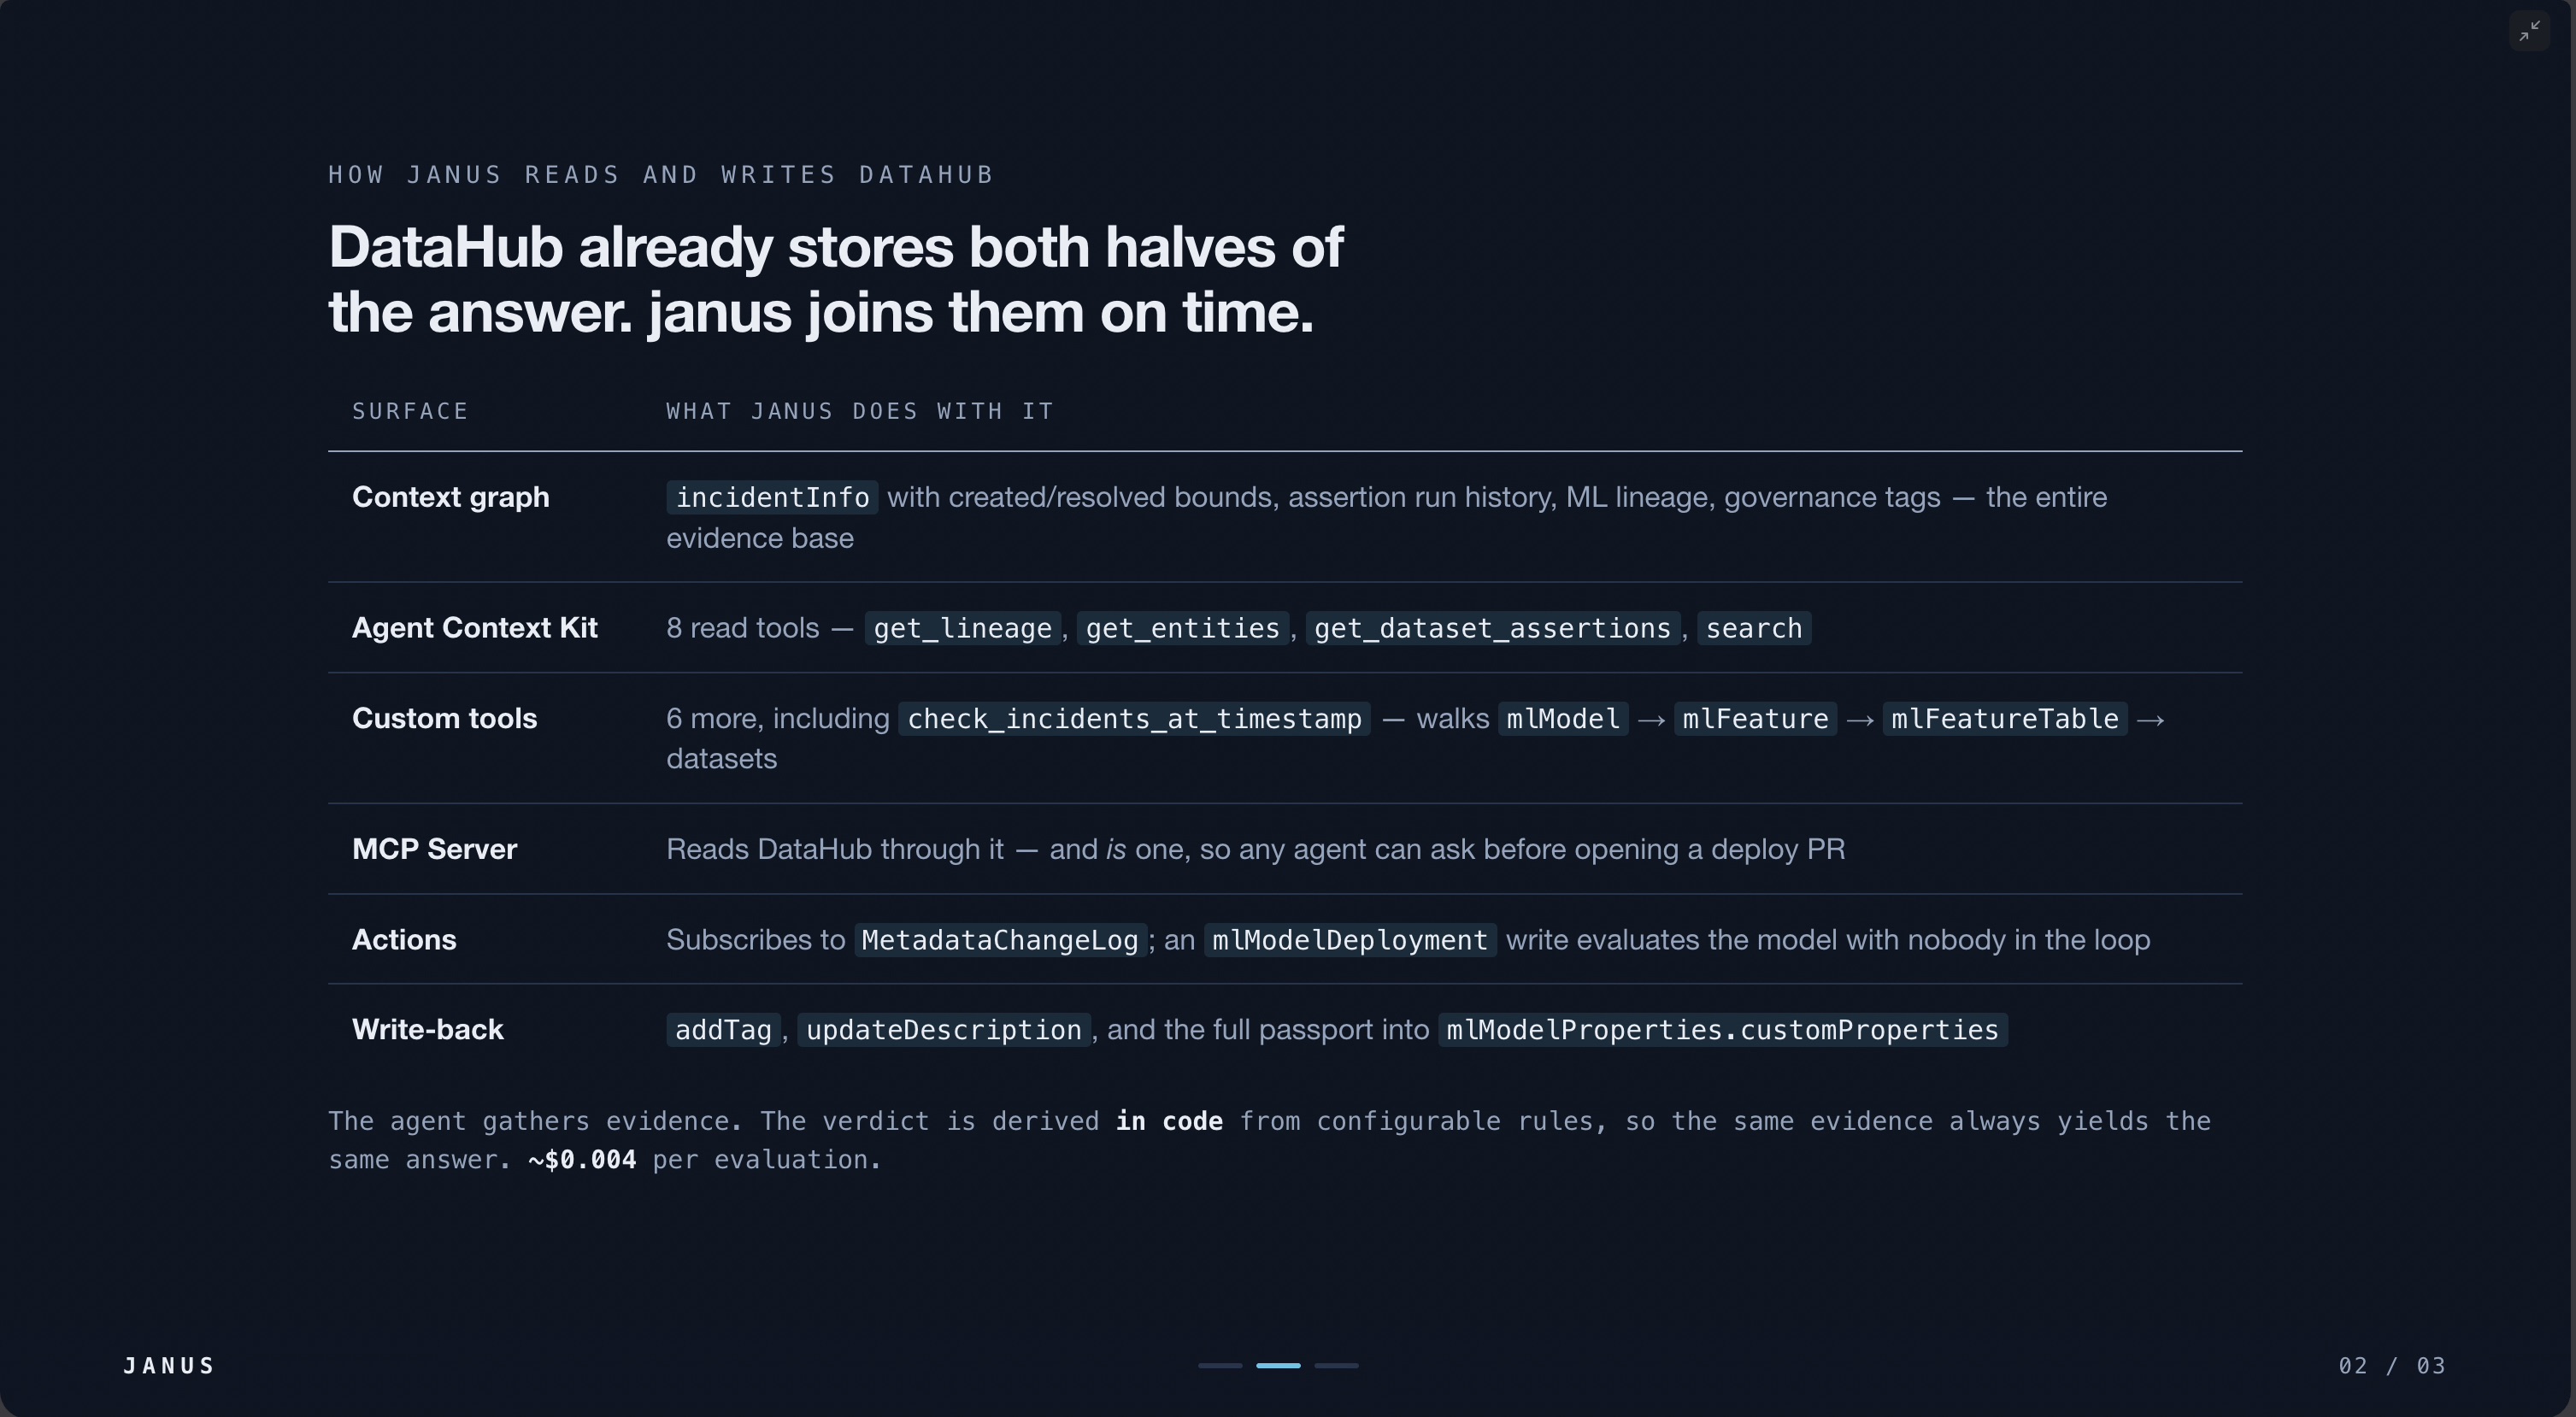Image resolution: width=2576 pixels, height=1417 pixels.
Task: Select mlModelProperties.customProperties code chip
Action: click(1722, 1030)
